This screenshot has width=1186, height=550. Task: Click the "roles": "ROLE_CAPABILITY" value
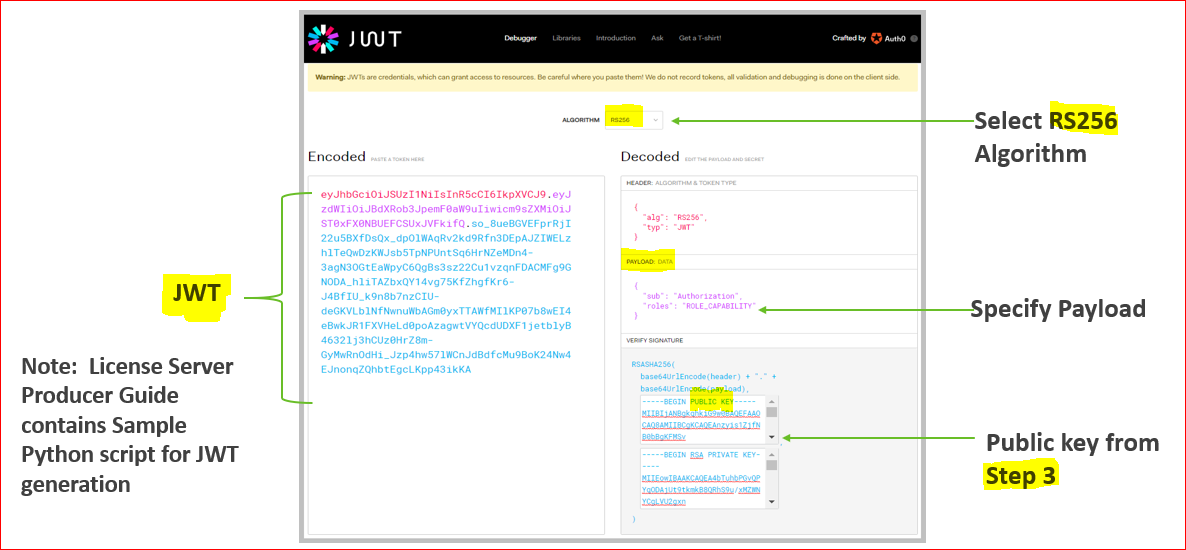[719, 306]
